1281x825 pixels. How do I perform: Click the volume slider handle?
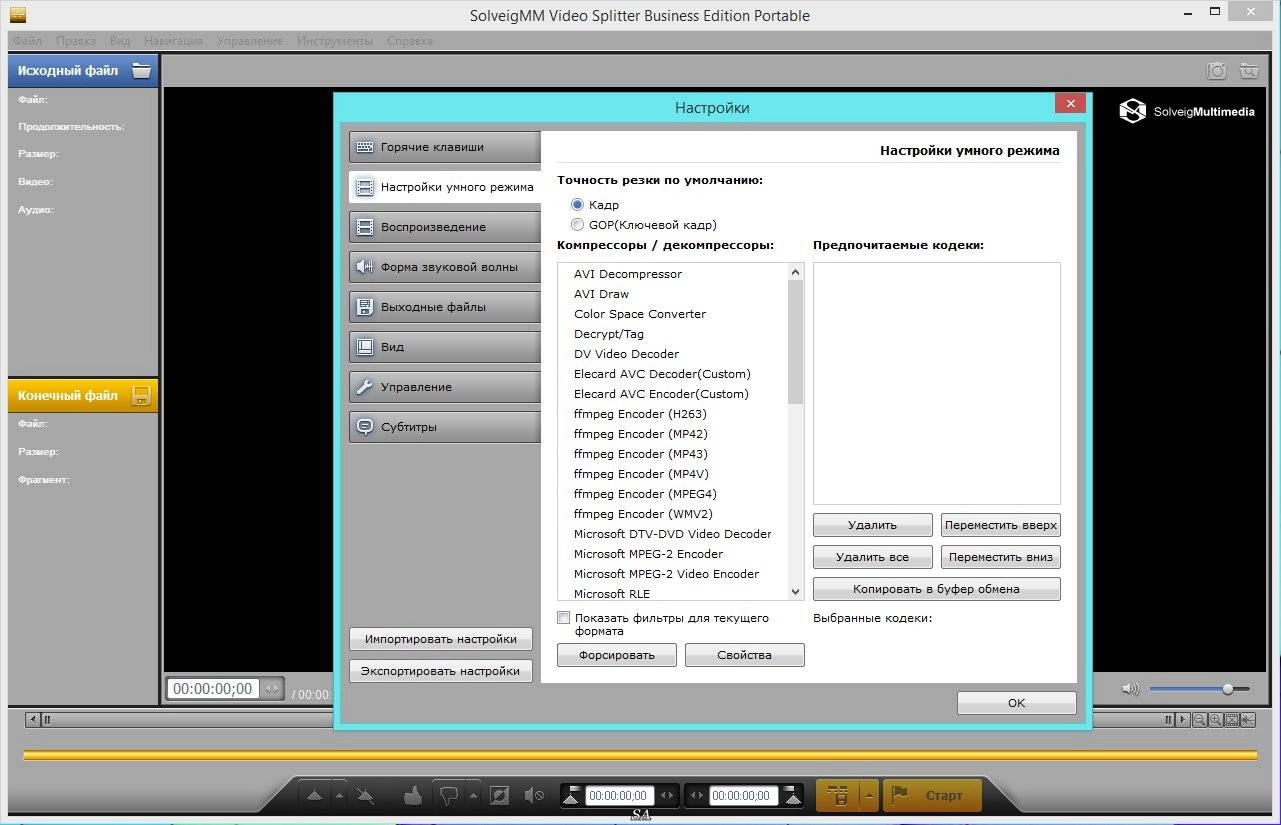(x=1228, y=689)
